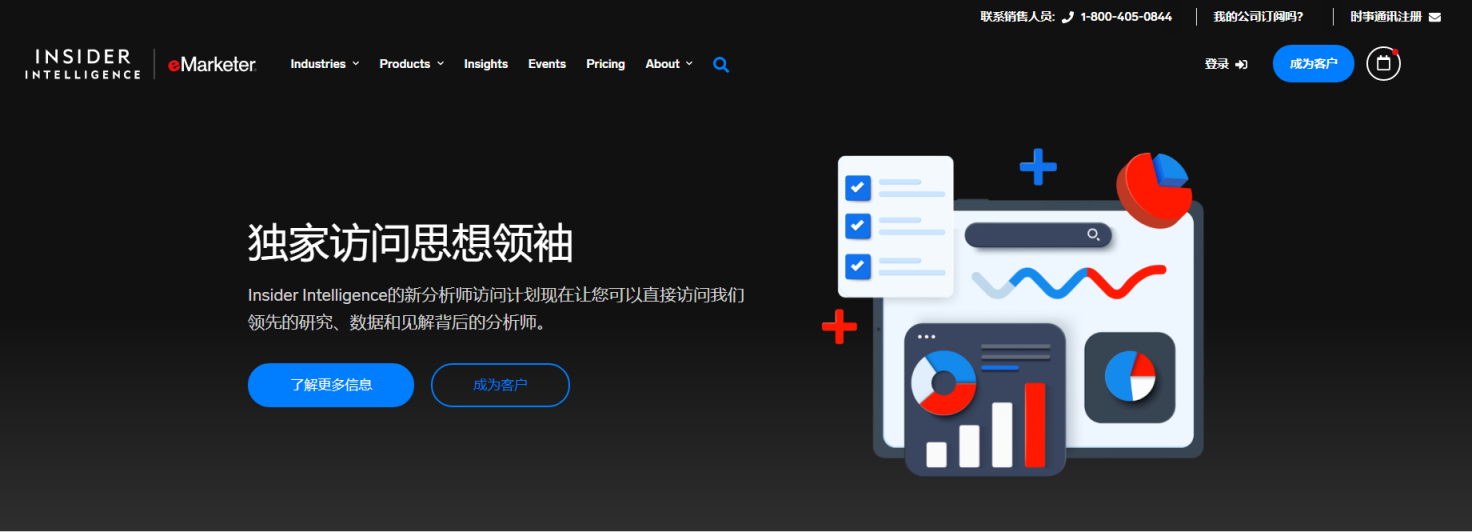Click the blue 了解更多信息 button
The image size is (1472, 532).
tap(331, 385)
